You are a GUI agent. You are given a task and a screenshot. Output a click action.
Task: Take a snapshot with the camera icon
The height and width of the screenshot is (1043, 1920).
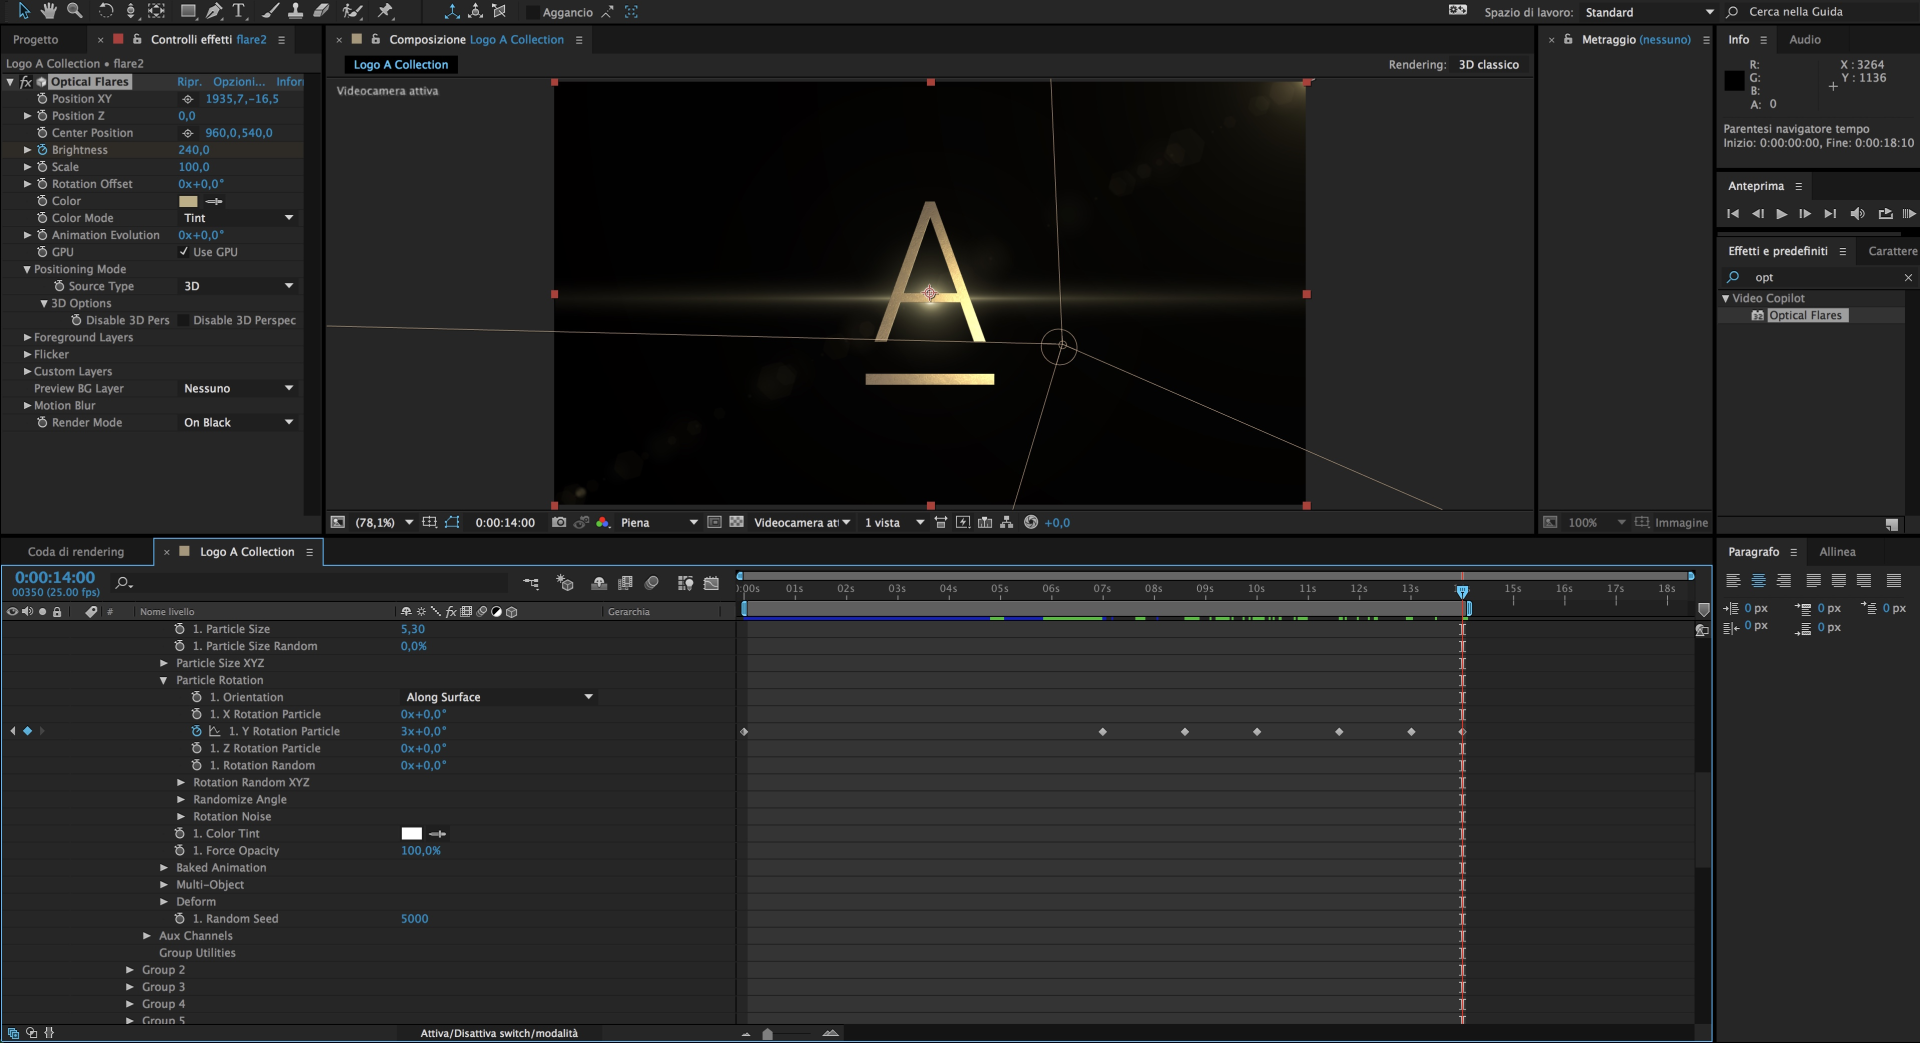(x=559, y=522)
